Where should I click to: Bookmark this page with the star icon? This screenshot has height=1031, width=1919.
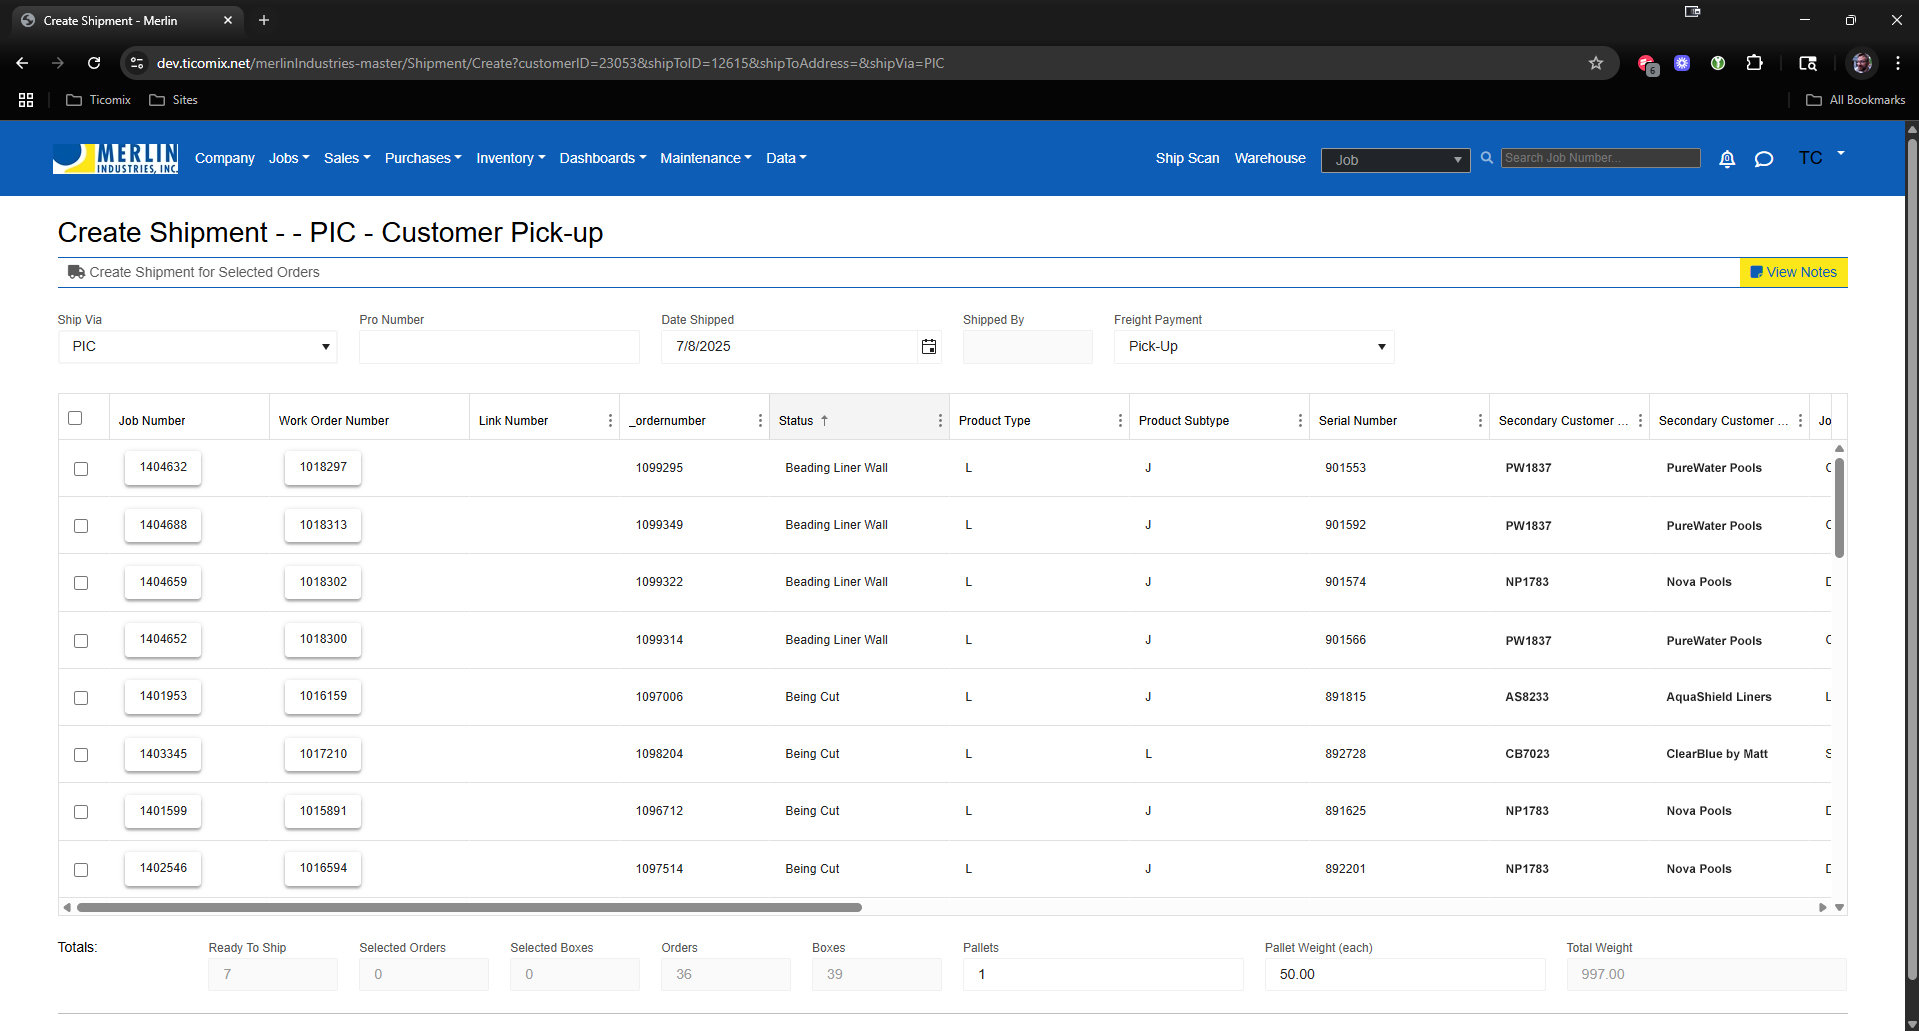[1595, 63]
